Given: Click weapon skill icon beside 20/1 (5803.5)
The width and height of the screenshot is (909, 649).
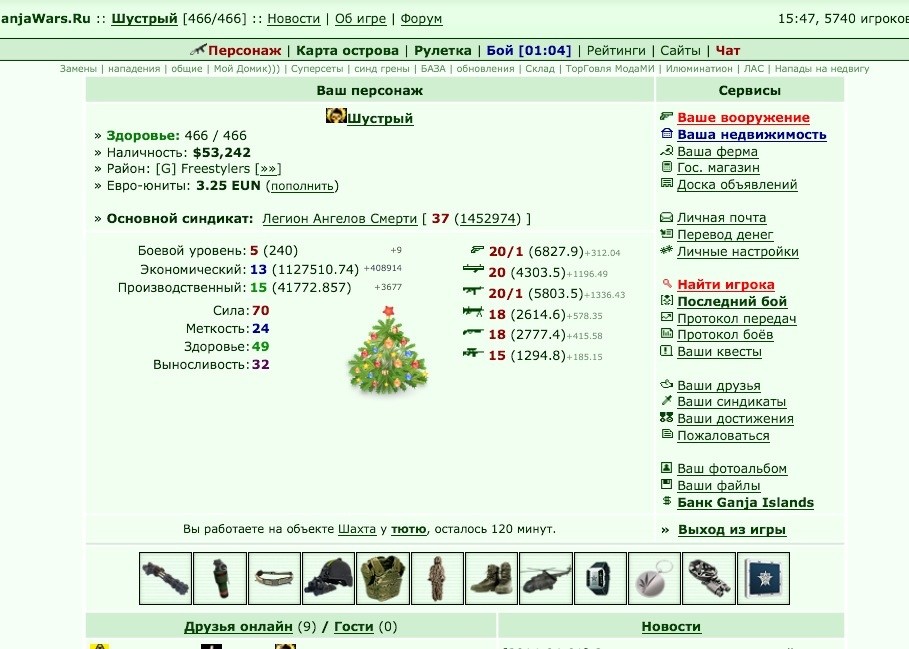Looking at the screenshot, I should click(473, 290).
